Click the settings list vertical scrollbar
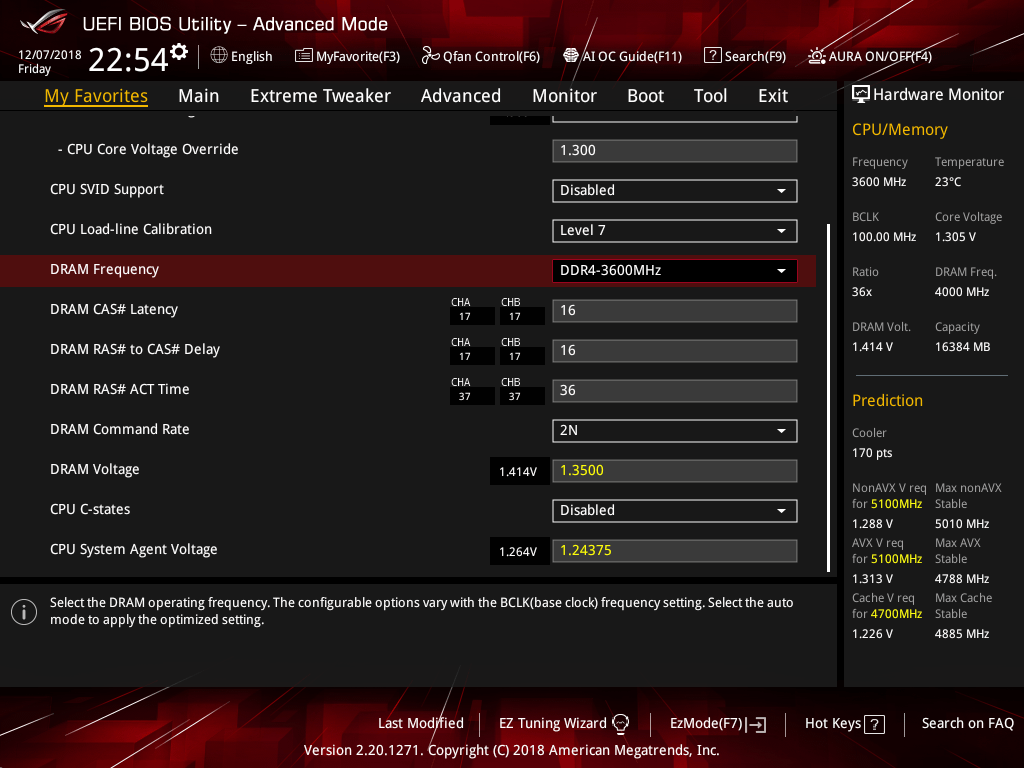 (x=829, y=398)
